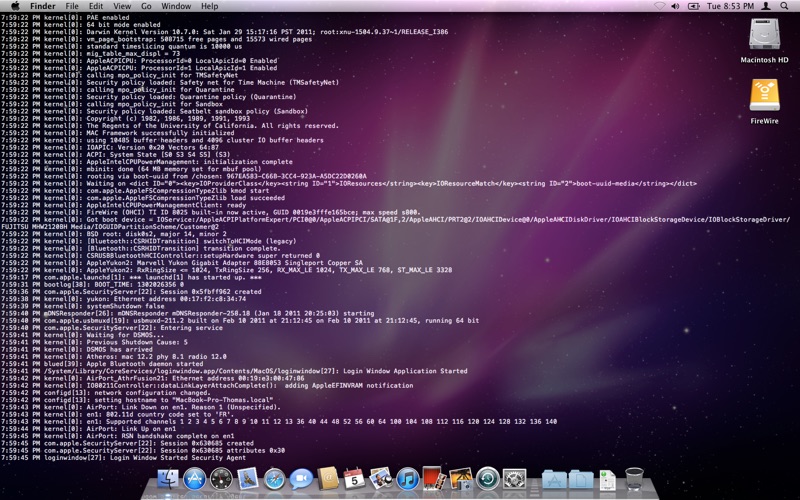Open the Spotlight search magnifier

[x=784, y=6]
